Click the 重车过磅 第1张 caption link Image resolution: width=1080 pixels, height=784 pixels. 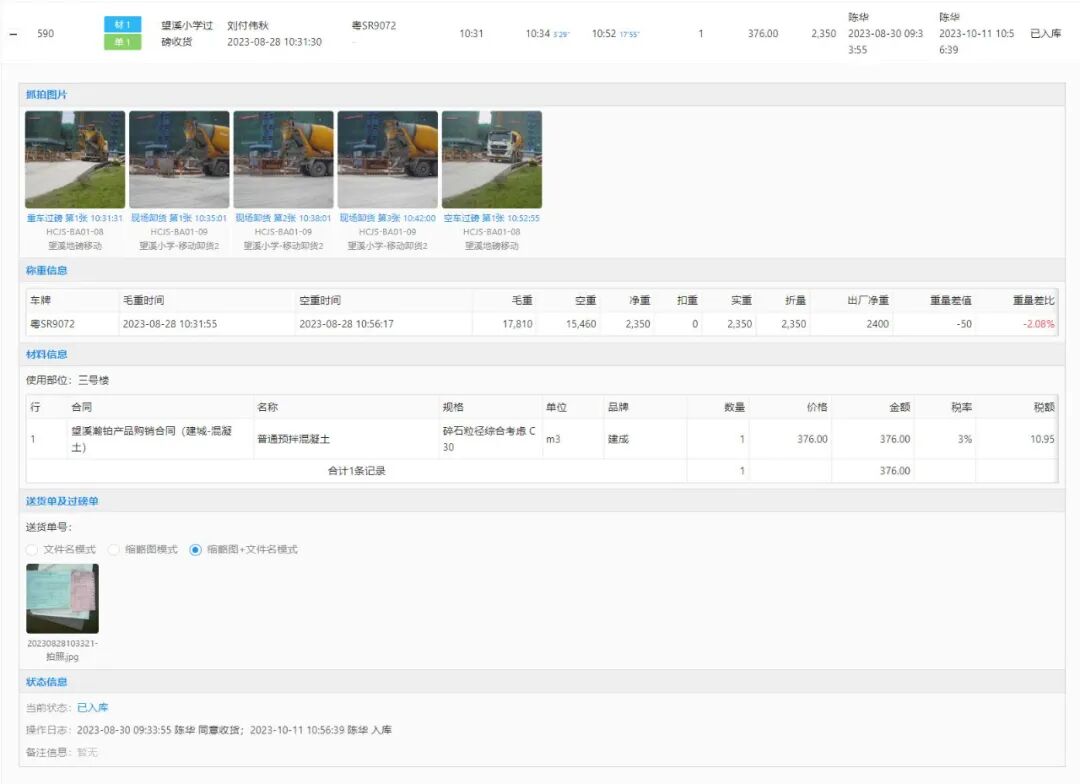tap(75, 218)
